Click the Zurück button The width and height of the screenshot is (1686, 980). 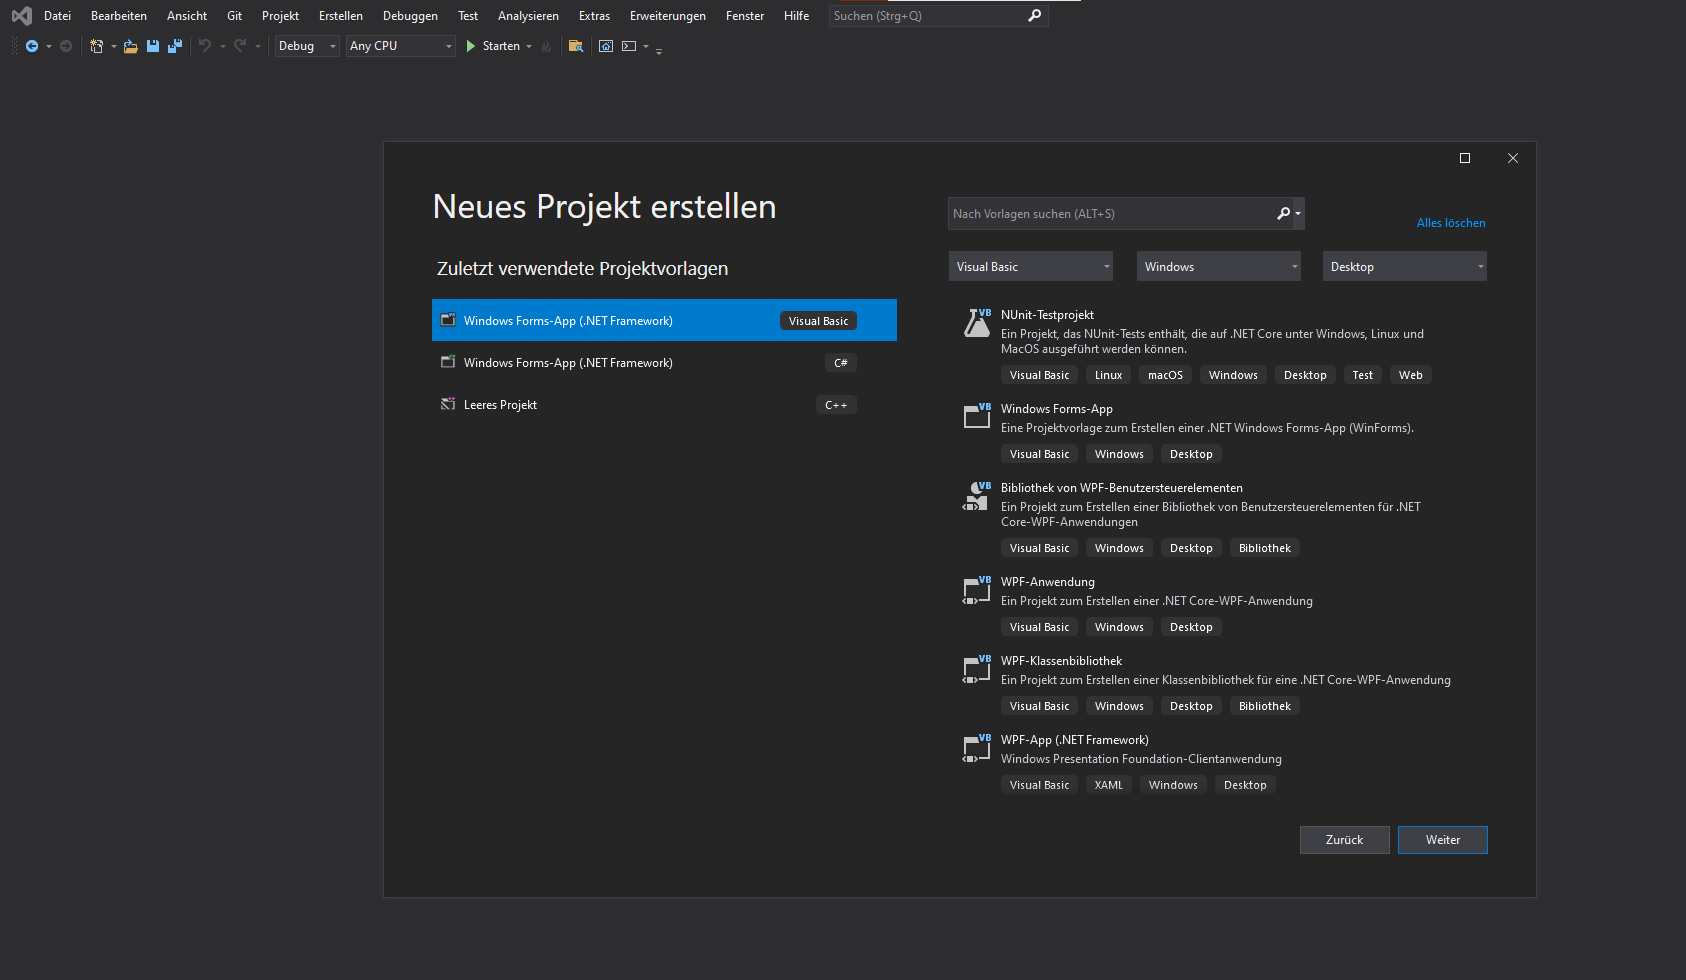[x=1345, y=840]
